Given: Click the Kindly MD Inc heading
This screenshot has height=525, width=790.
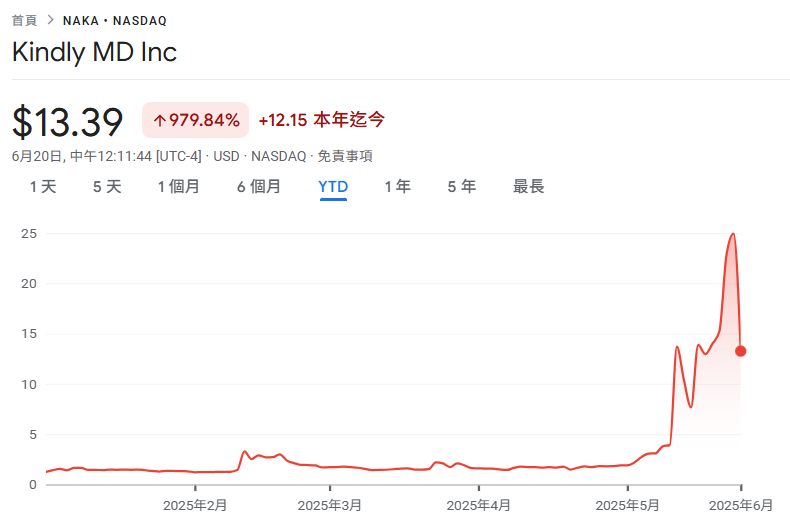Looking at the screenshot, I should [x=94, y=53].
